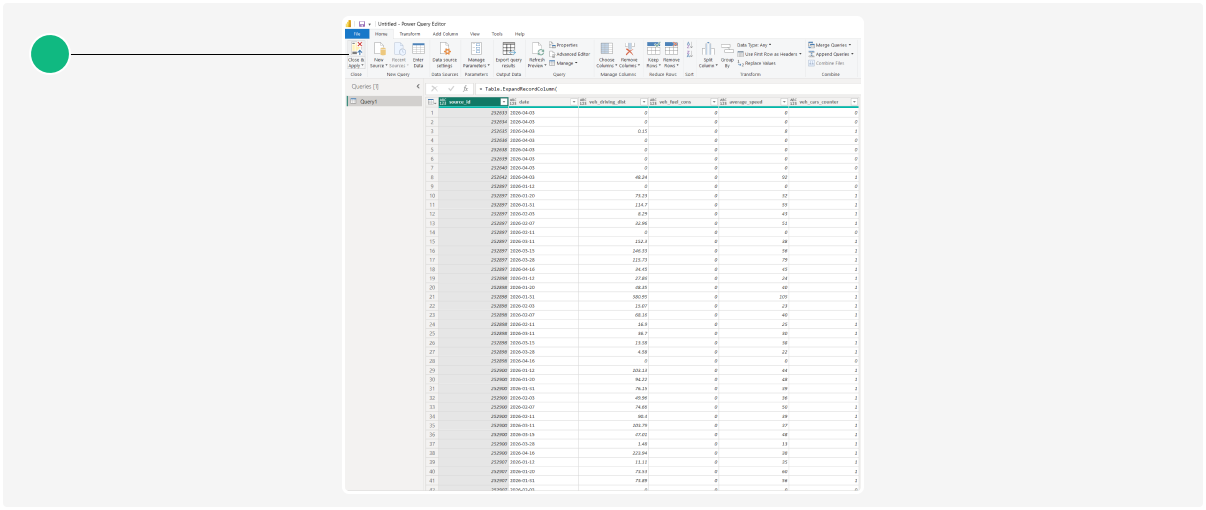The width and height of the screenshot is (1206, 510).
Task: Select row number 1 in the grid
Action: click(432, 113)
